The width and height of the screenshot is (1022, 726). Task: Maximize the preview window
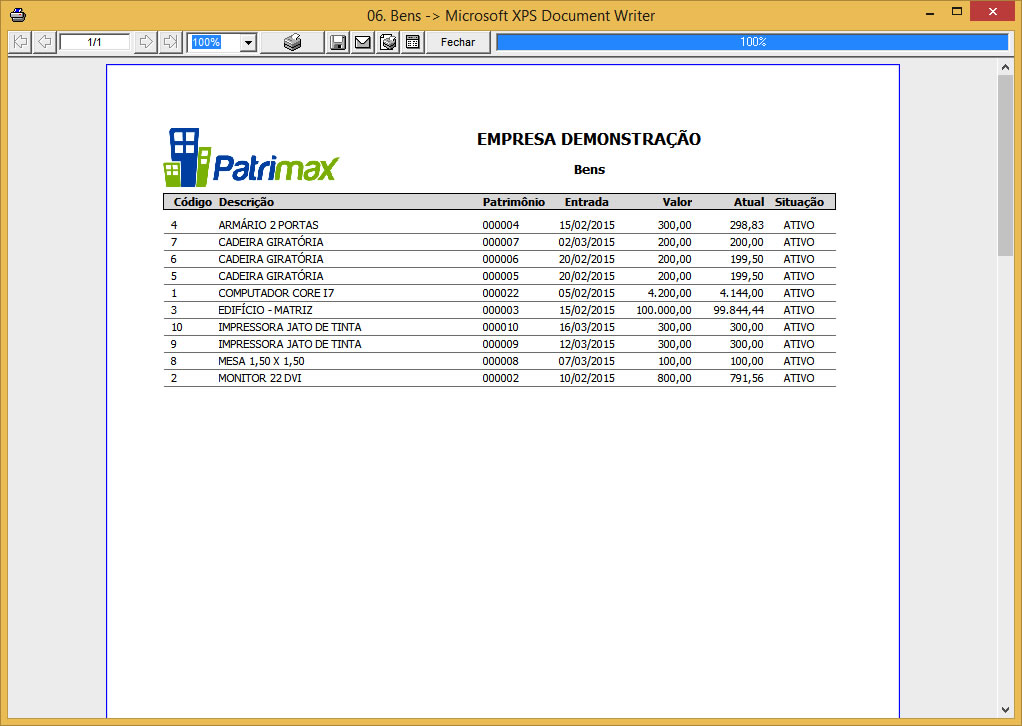click(x=957, y=12)
